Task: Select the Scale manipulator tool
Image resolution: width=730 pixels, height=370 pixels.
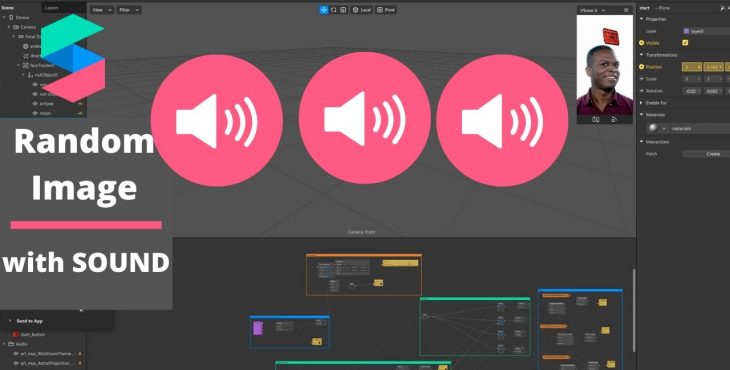Action: click(343, 10)
